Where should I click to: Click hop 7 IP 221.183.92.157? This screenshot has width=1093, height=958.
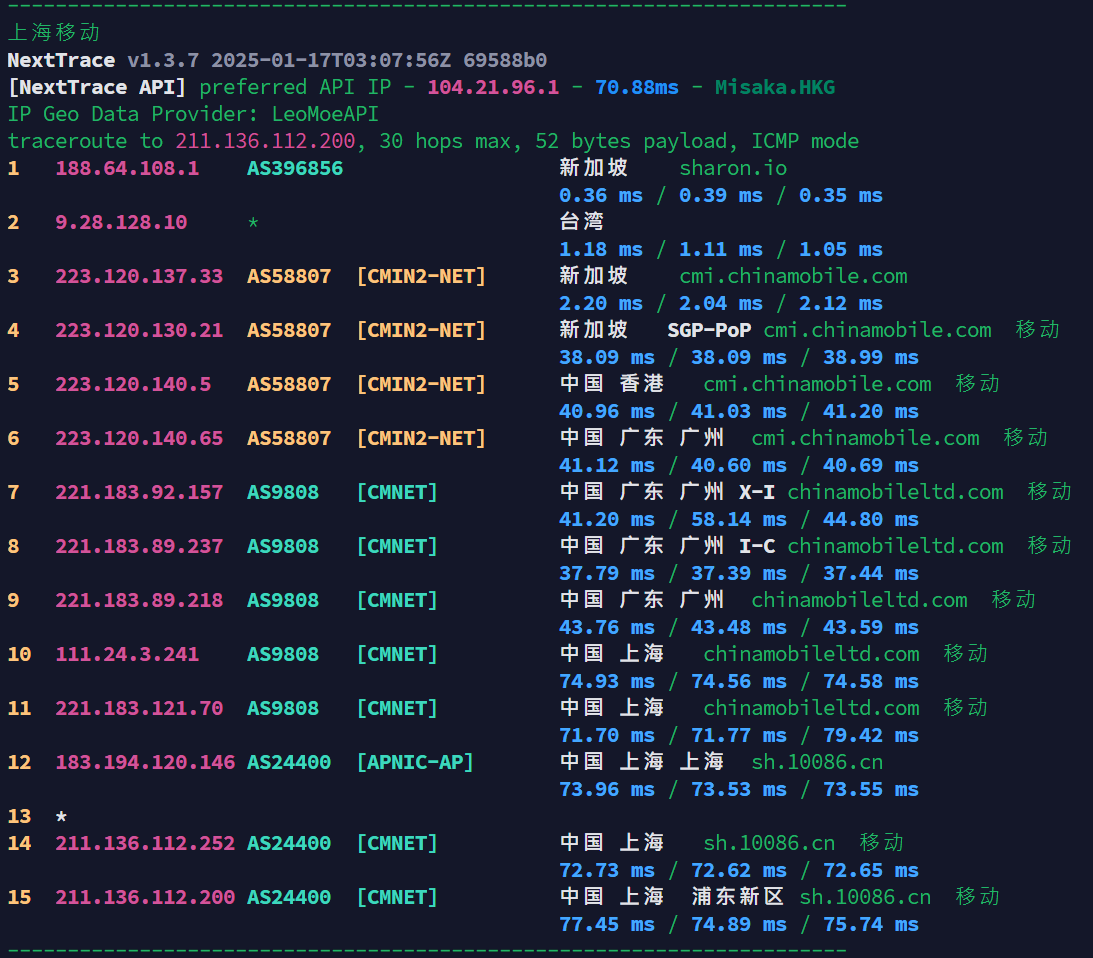pos(139,492)
